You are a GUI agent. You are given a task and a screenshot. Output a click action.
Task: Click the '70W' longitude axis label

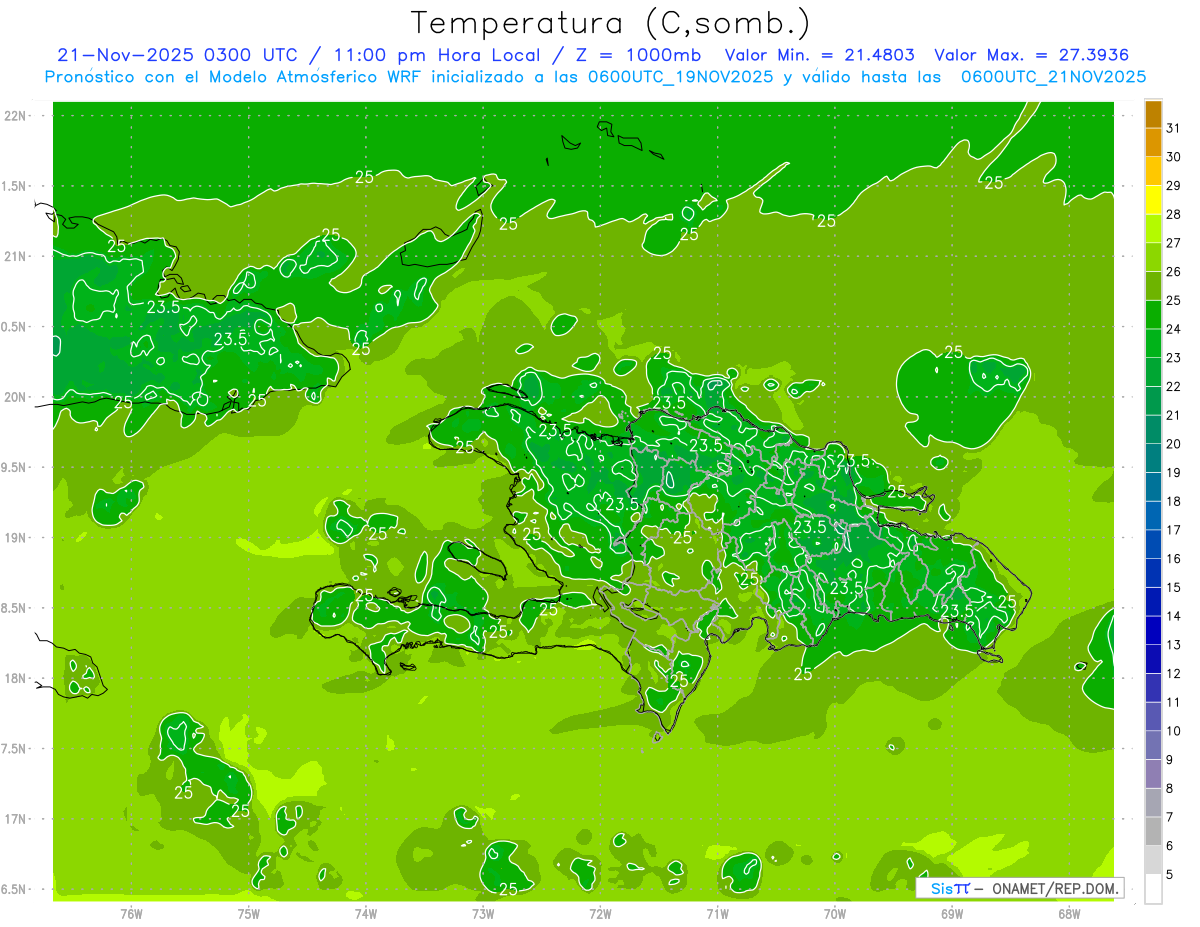click(835, 914)
